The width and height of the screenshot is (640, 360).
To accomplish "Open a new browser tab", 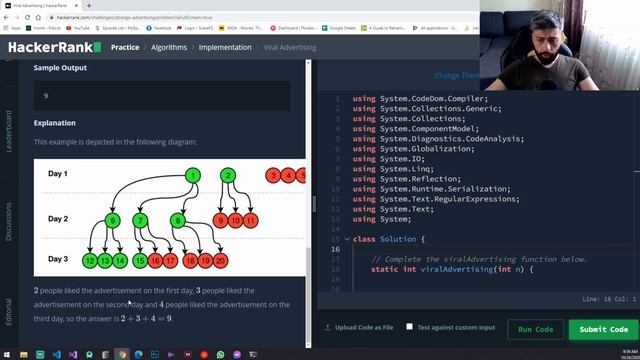I will point(89,6).
